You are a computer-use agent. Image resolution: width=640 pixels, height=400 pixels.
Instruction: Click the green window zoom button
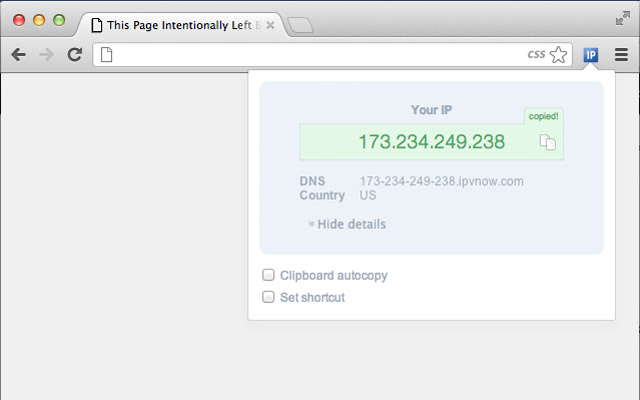coord(59,20)
